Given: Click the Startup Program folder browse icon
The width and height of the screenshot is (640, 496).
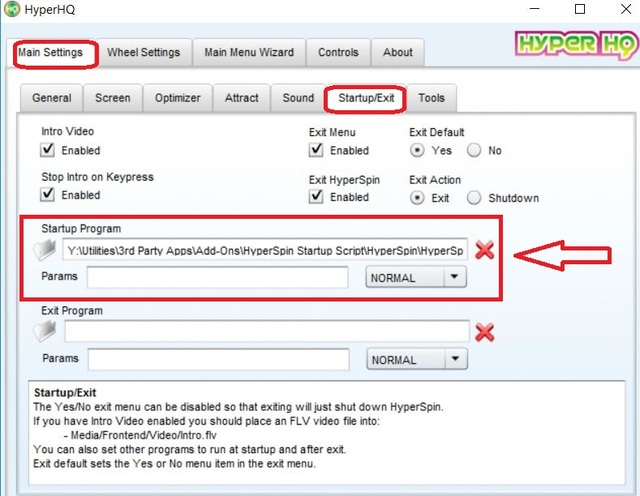Looking at the screenshot, I should click(x=48, y=250).
